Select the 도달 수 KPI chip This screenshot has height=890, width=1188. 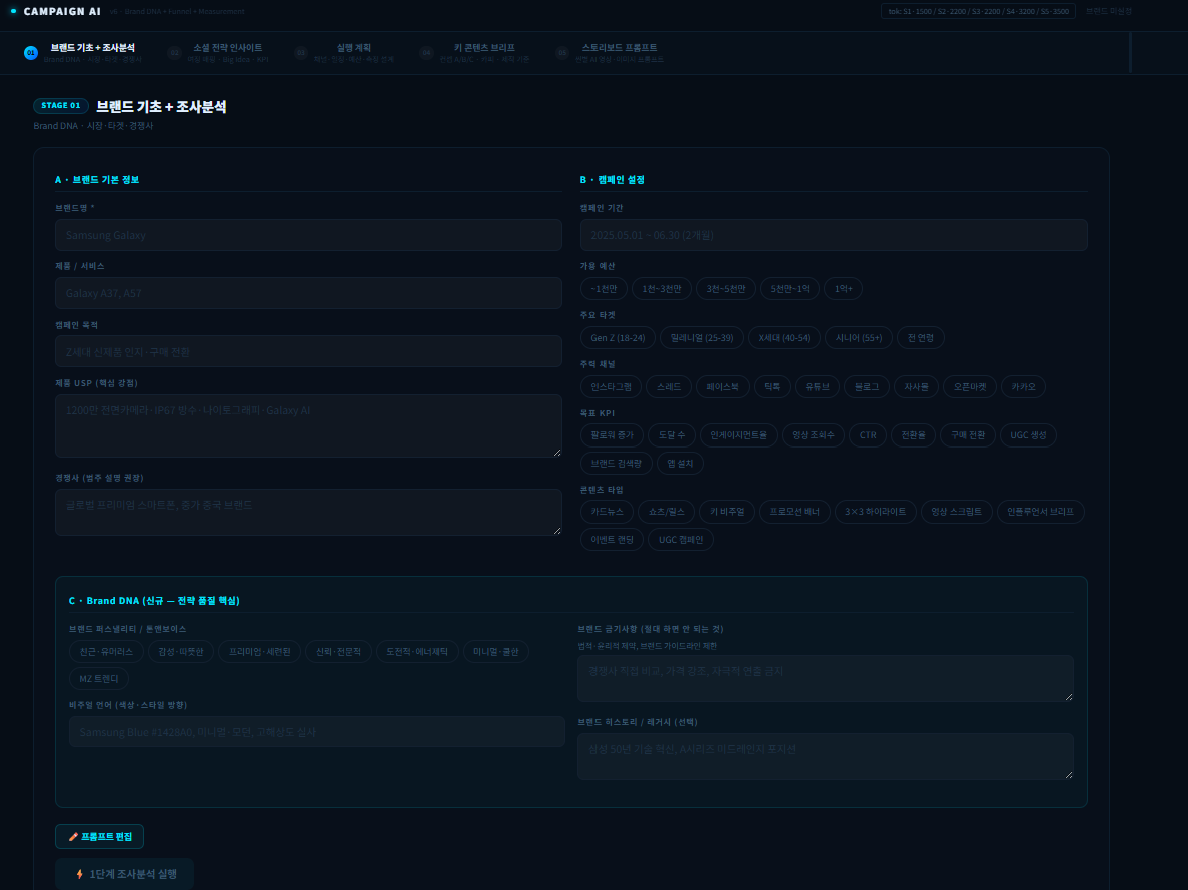click(671, 435)
